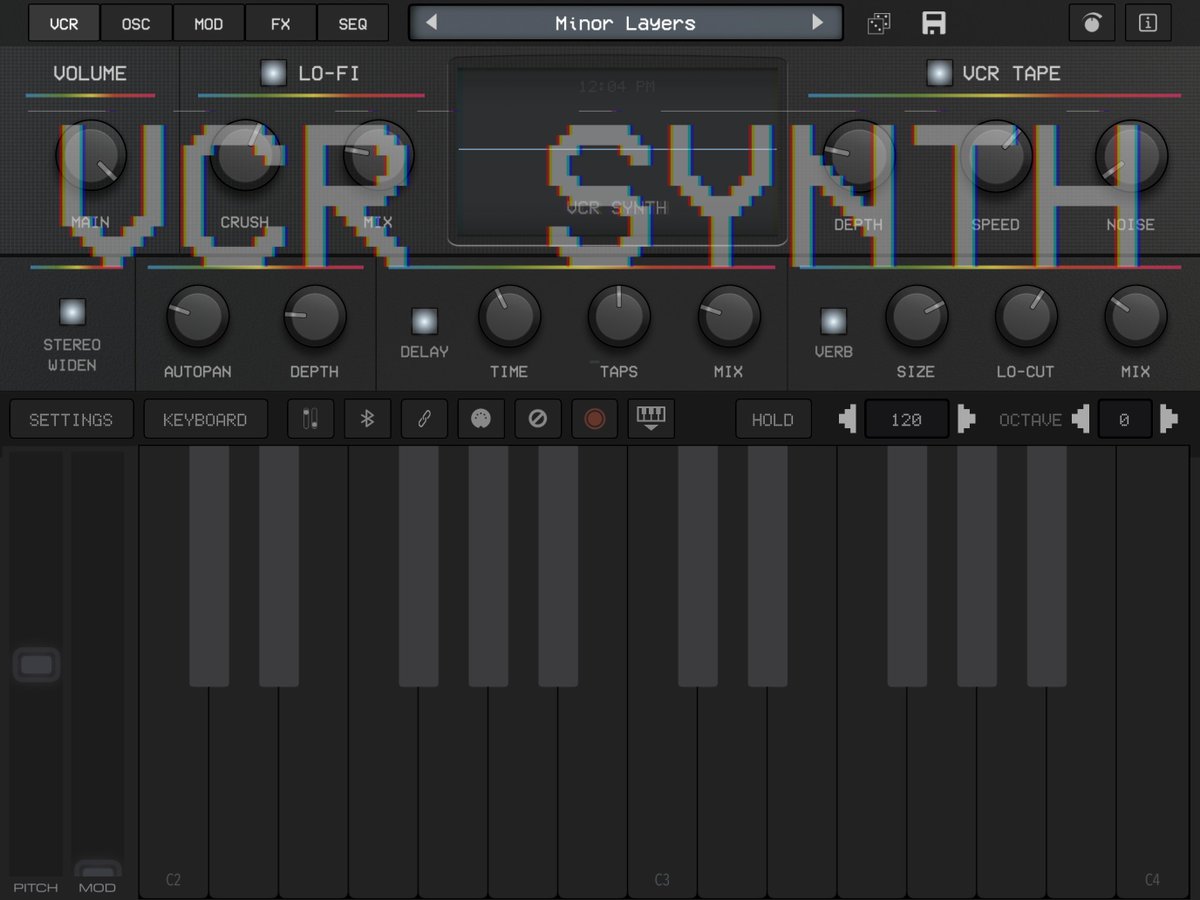Screen dimensions: 1200x900
Task: Switch to the MOD tab
Action: 208,23
